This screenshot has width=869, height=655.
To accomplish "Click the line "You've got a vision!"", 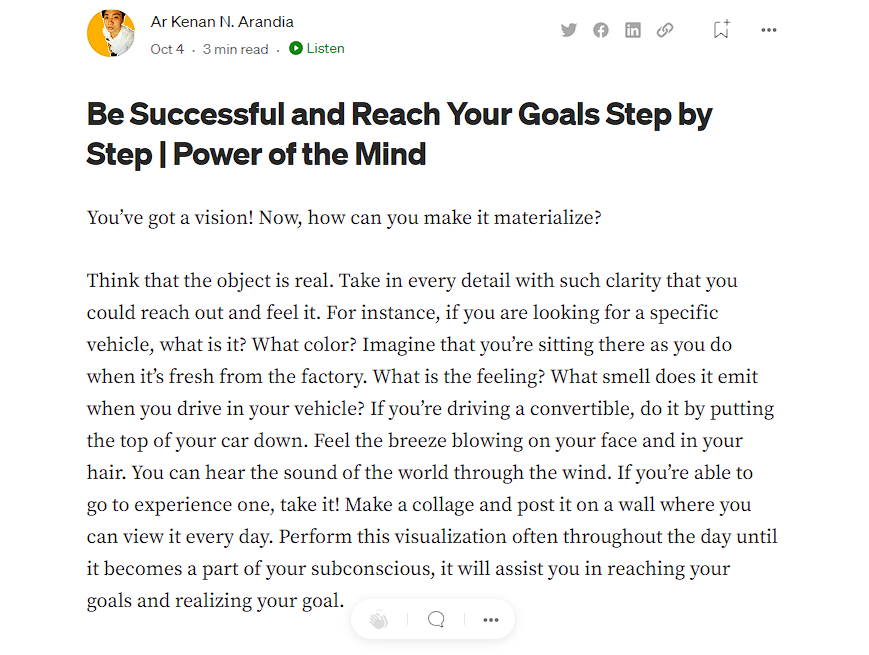I will [x=170, y=217].
